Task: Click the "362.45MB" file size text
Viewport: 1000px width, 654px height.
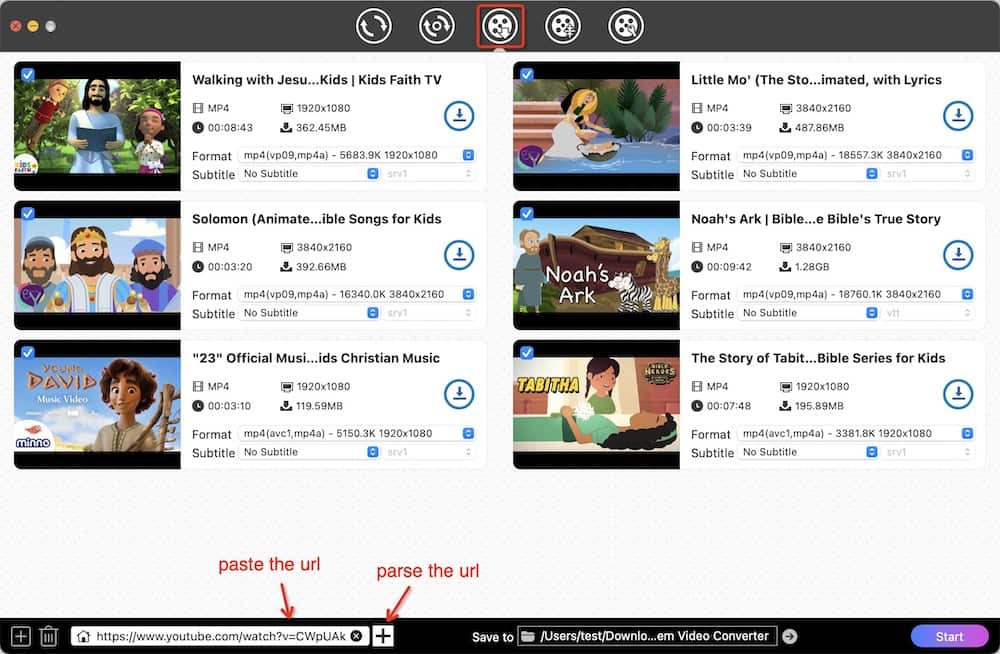Action: point(321,128)
